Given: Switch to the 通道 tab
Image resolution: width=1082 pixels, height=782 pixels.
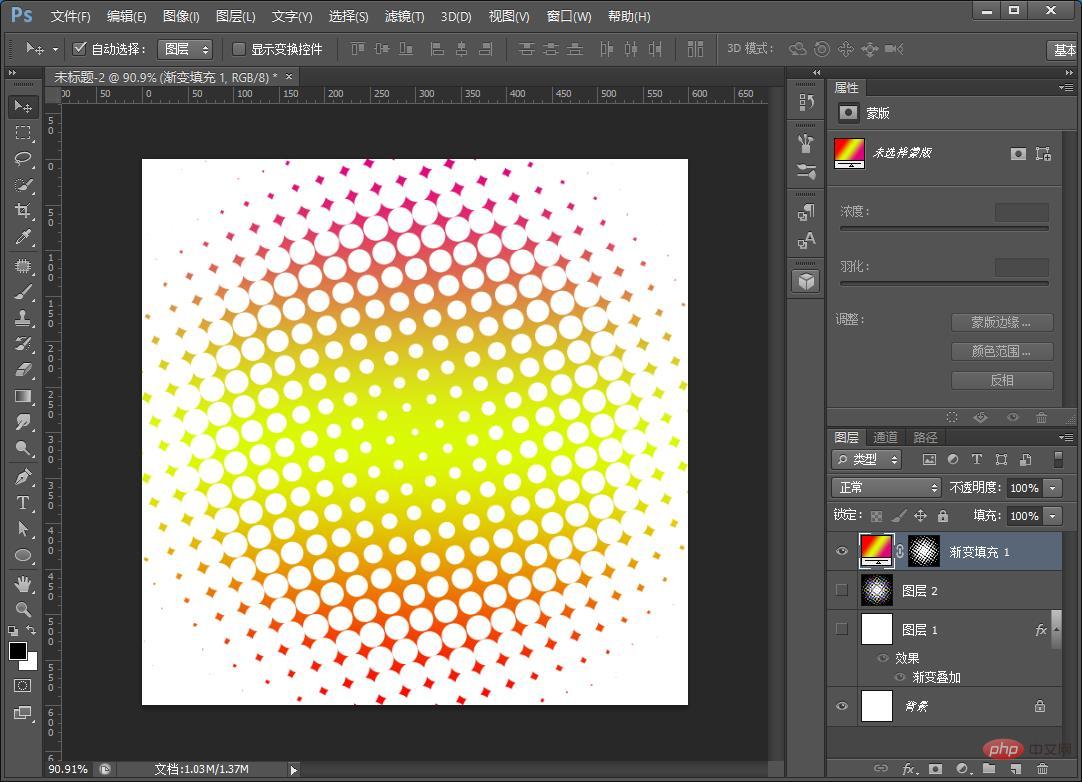Looking at the screenshot, I should (885, 437).
